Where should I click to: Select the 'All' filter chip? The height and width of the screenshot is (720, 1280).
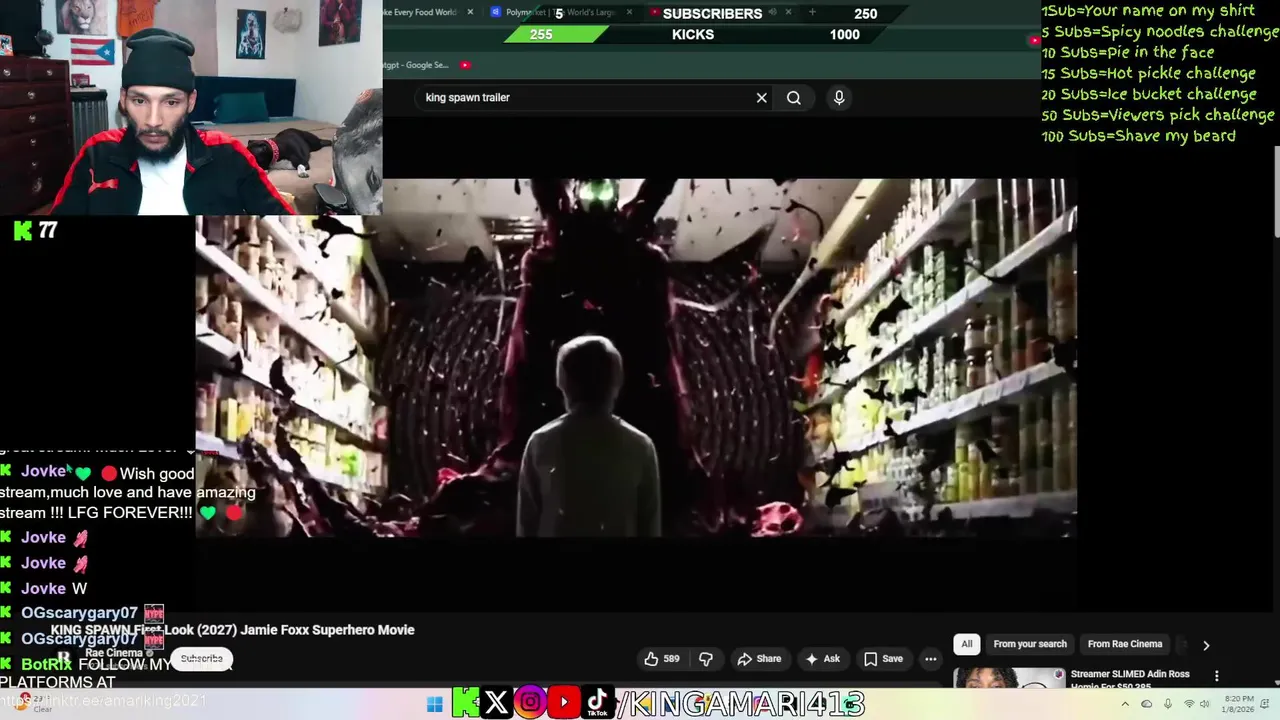coord(967,645)
